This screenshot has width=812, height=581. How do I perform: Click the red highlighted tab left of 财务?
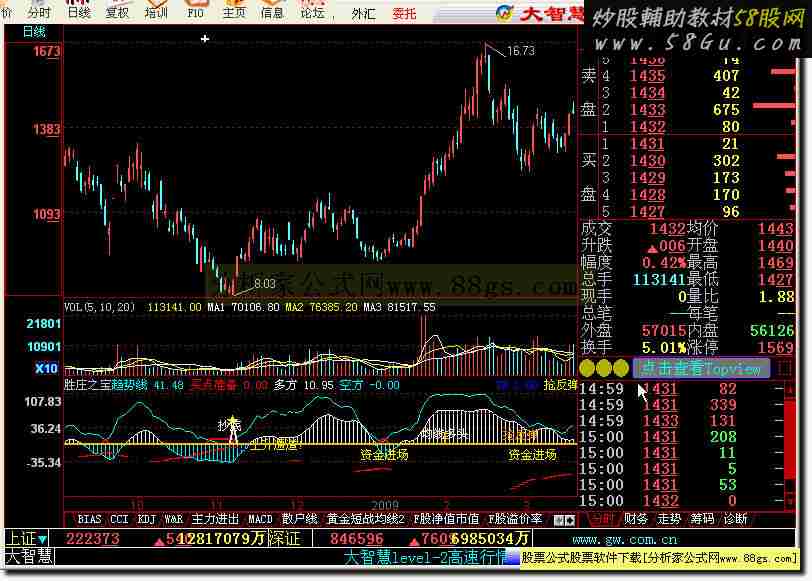click(601, 519)
